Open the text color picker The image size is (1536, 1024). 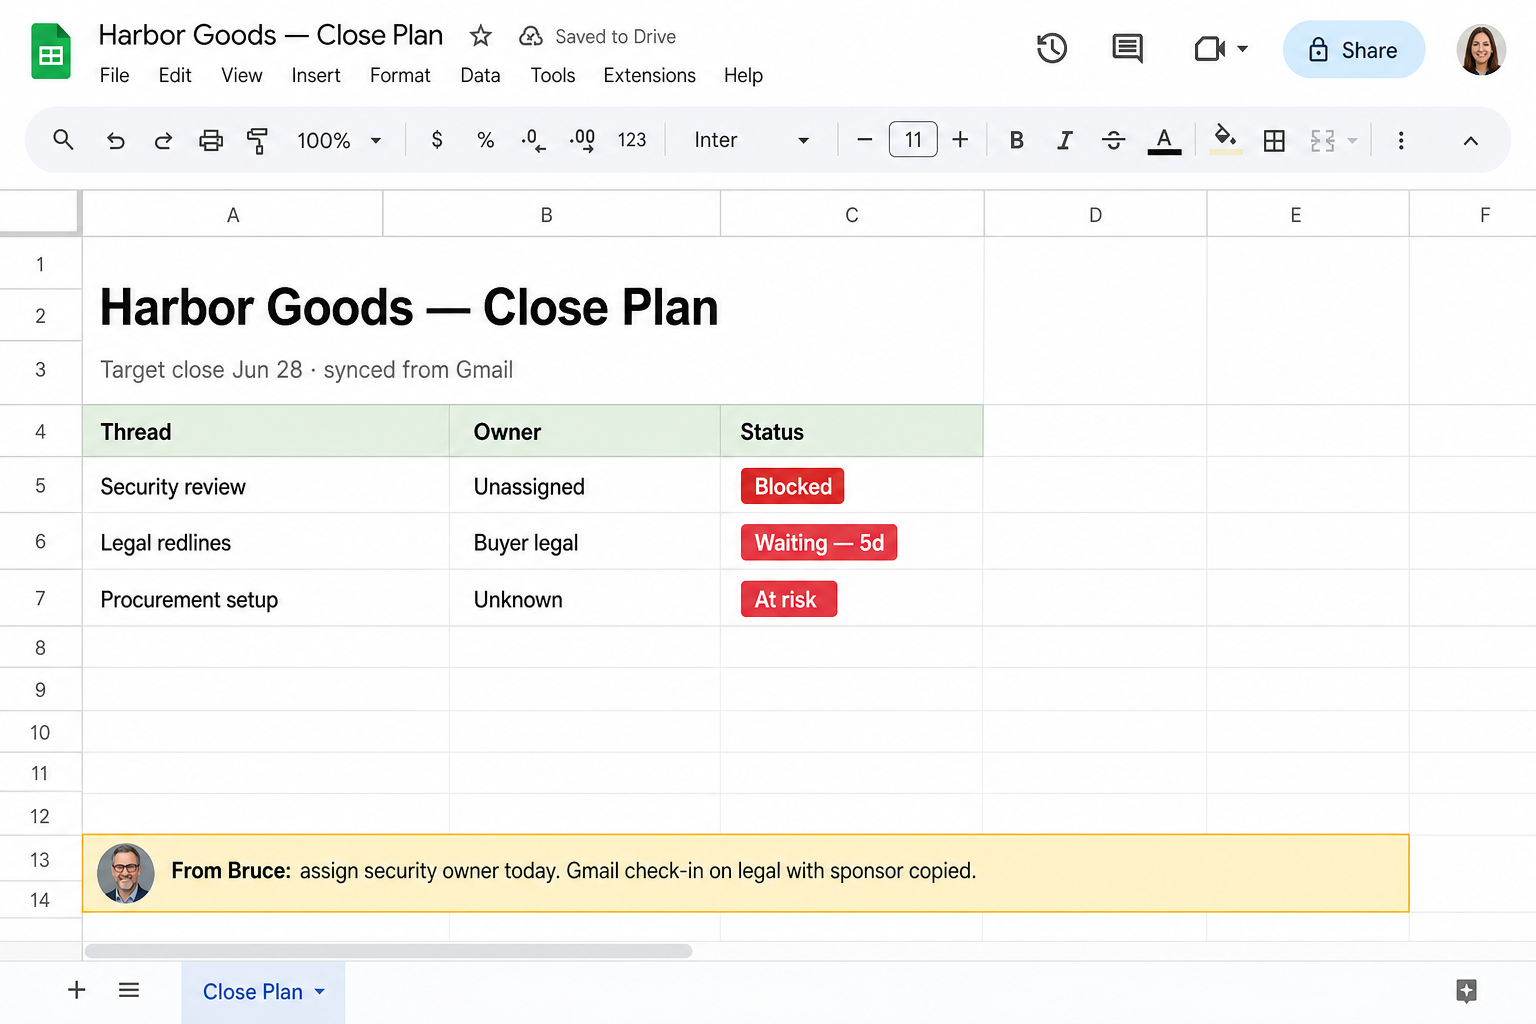1164,140
